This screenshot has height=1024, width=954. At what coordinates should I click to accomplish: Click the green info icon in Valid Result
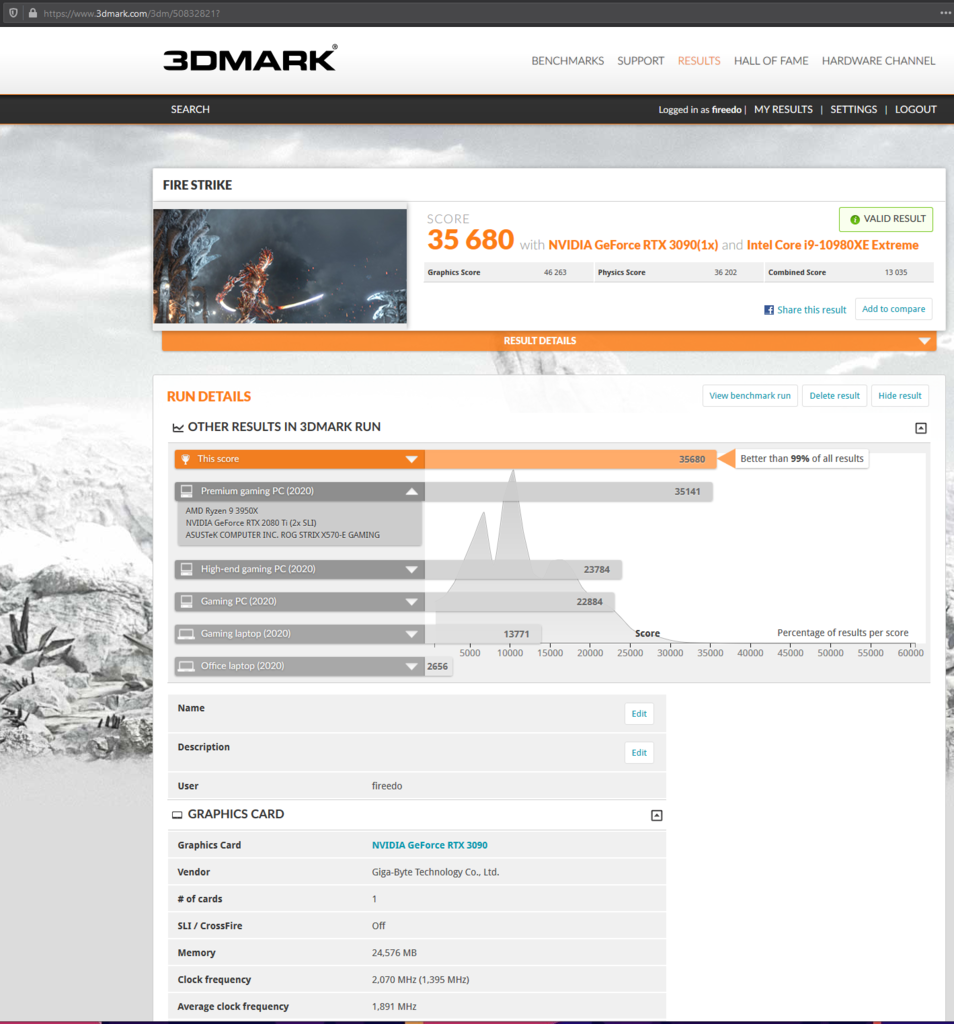click(x=855, y=219)
